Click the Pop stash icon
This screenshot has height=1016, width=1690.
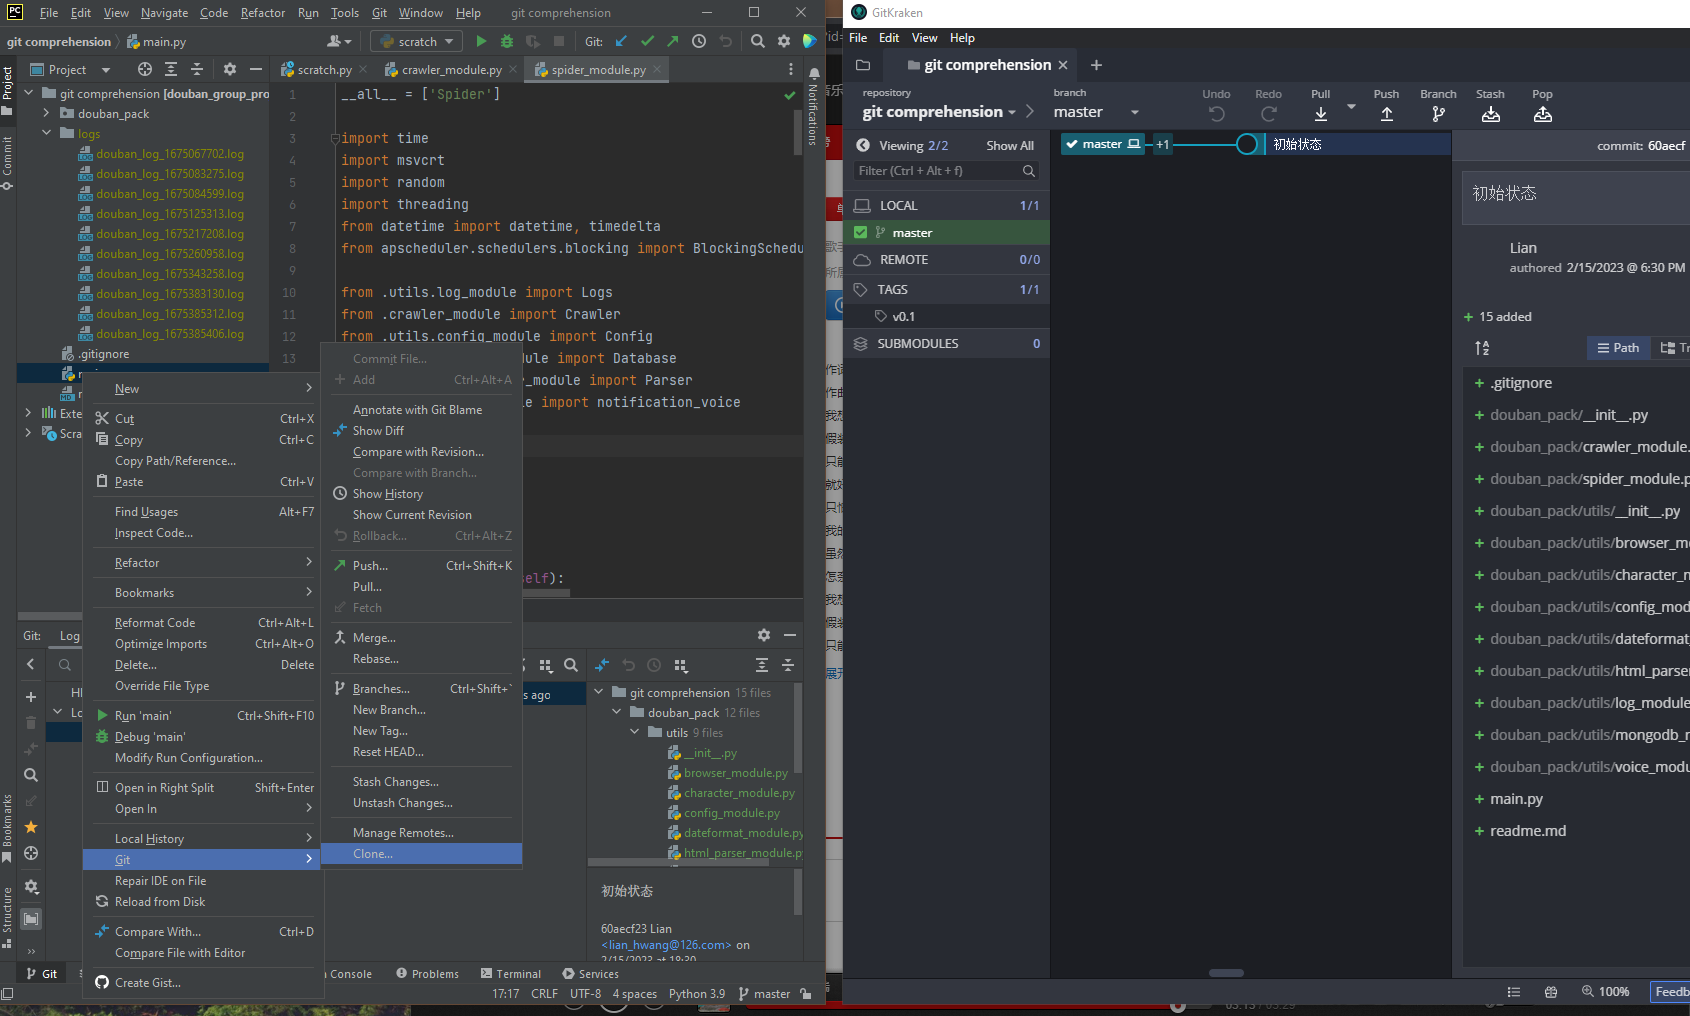(1543, 114)
